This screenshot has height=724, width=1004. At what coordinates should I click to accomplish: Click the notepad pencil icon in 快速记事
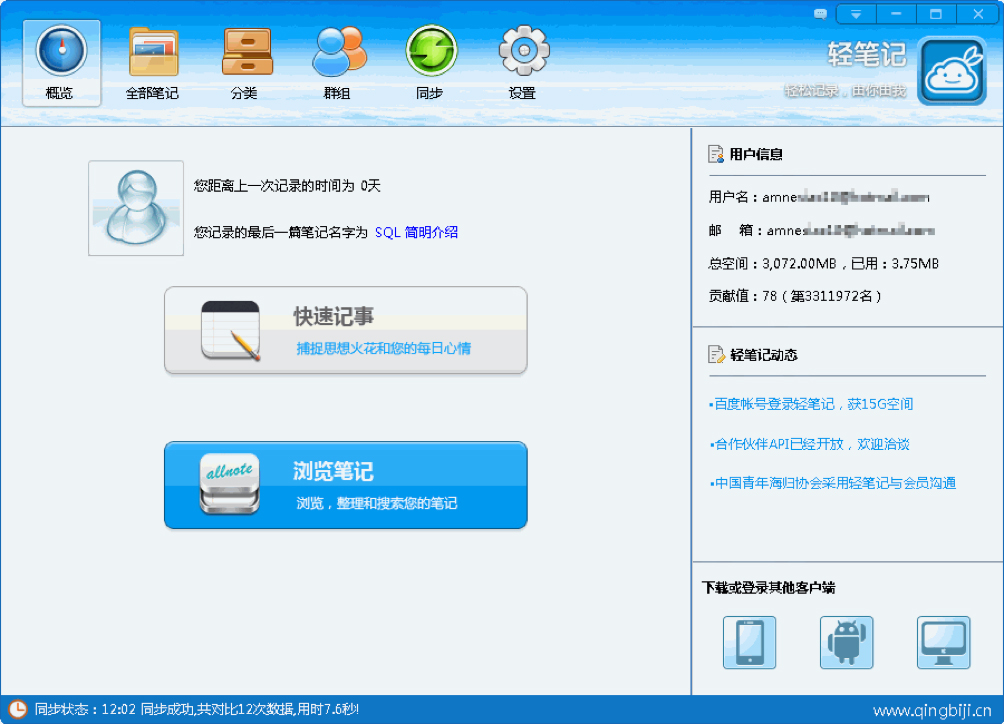pyautogui.click(x=231, y=330)
